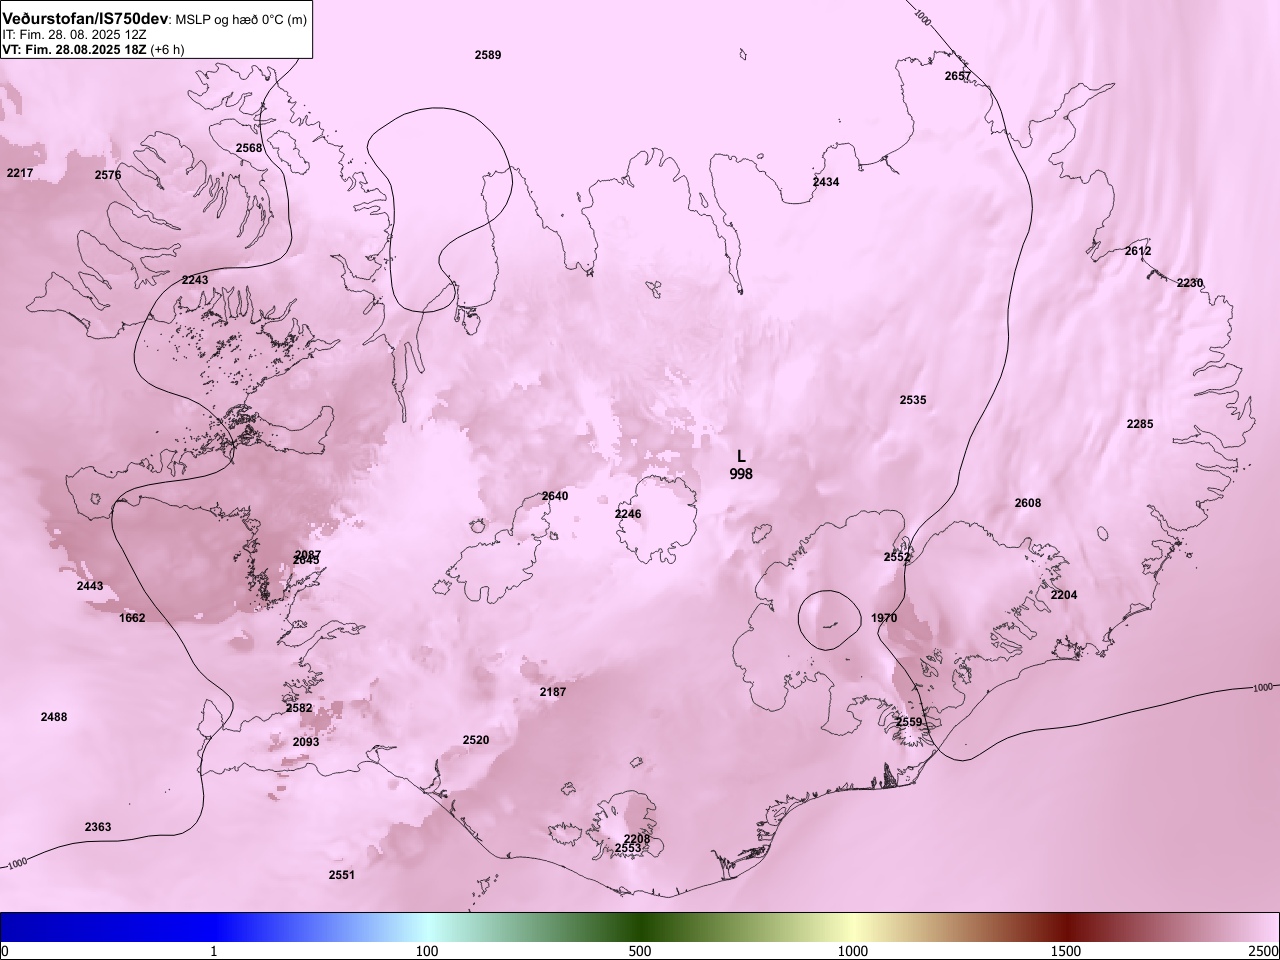Pick the 2589 height label
This screenshot has height=960, width=1280.
coord(488,55)
